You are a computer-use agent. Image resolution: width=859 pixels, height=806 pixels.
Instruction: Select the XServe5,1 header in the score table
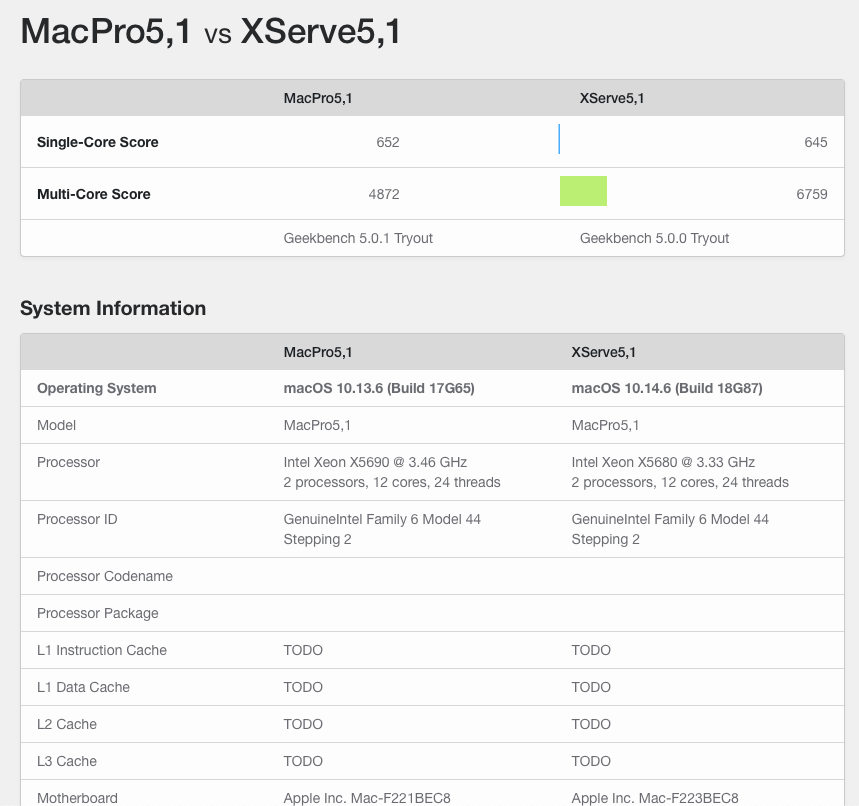tap(612, 98)
